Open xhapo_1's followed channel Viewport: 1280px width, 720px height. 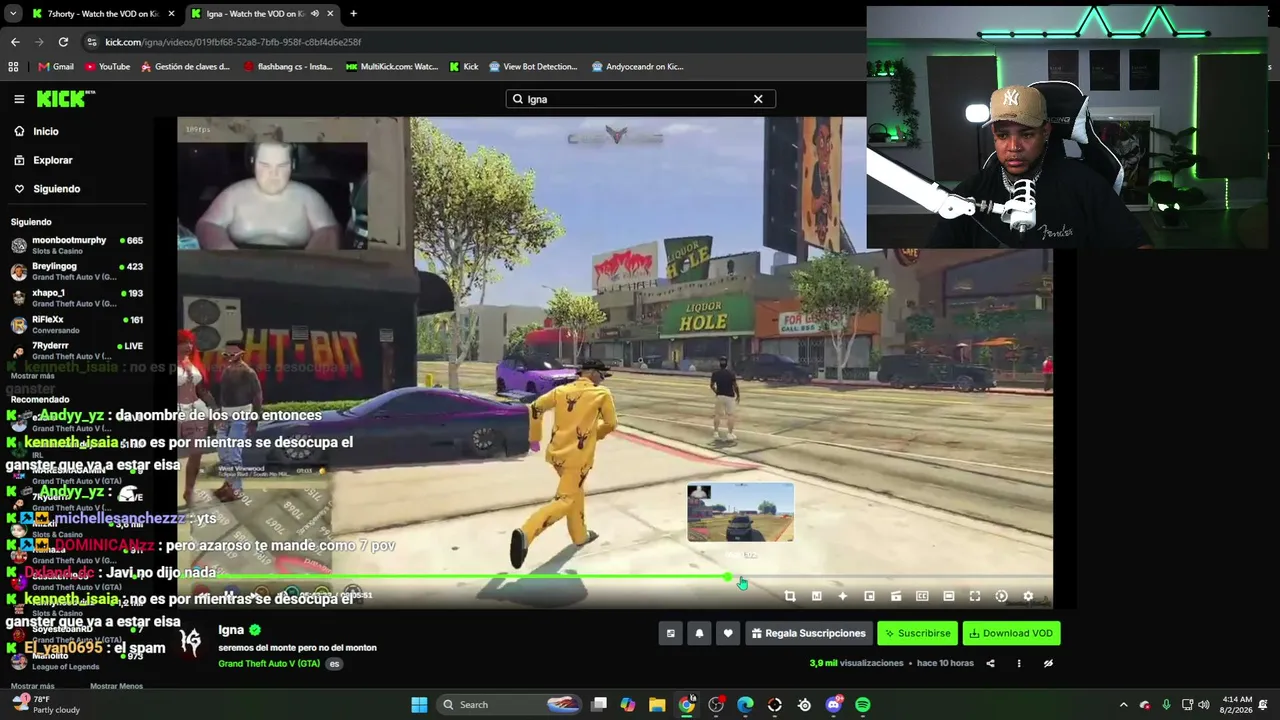(x=77, y=298)
